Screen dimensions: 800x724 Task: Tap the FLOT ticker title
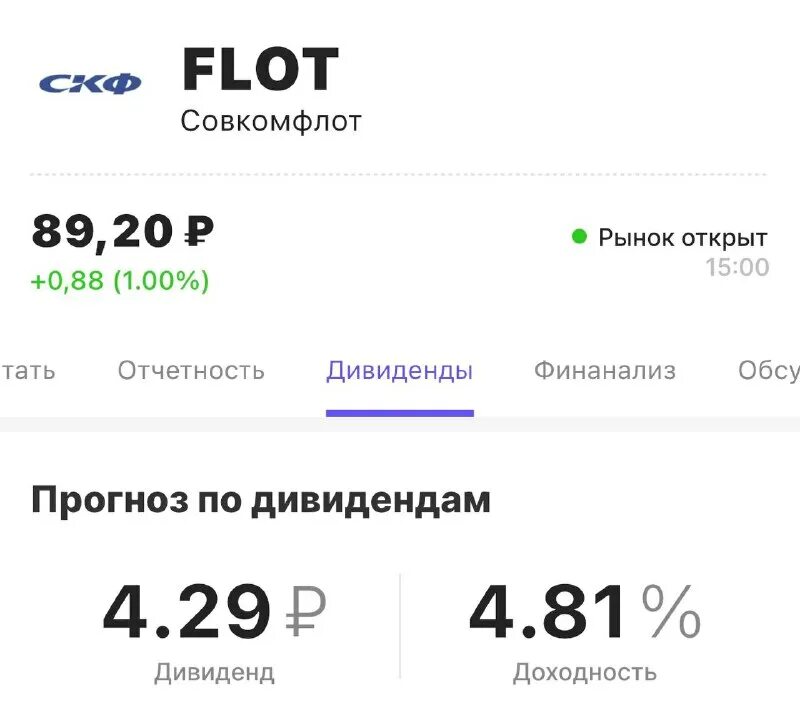click(x=260, y=70)
